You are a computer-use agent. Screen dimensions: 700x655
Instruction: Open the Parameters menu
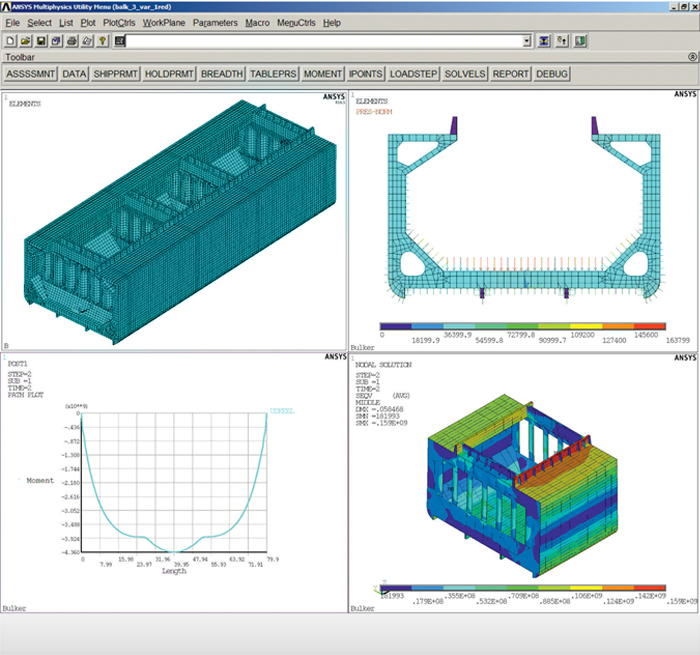215,23
